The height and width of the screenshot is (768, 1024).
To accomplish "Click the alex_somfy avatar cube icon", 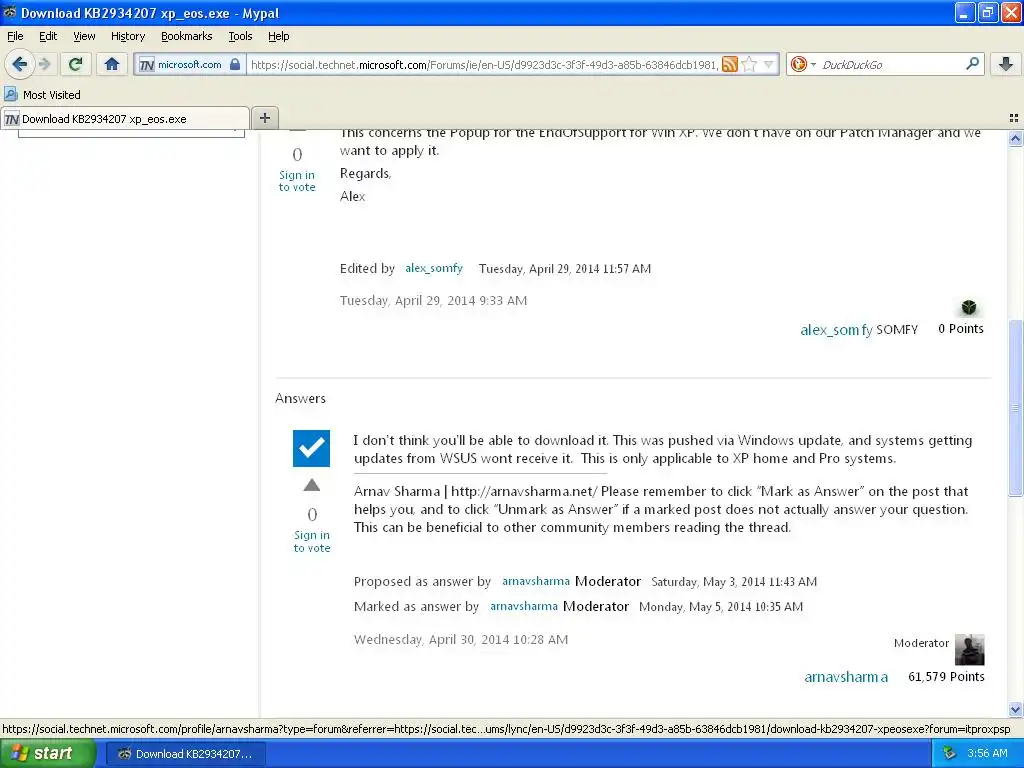I will coord(969,307).
